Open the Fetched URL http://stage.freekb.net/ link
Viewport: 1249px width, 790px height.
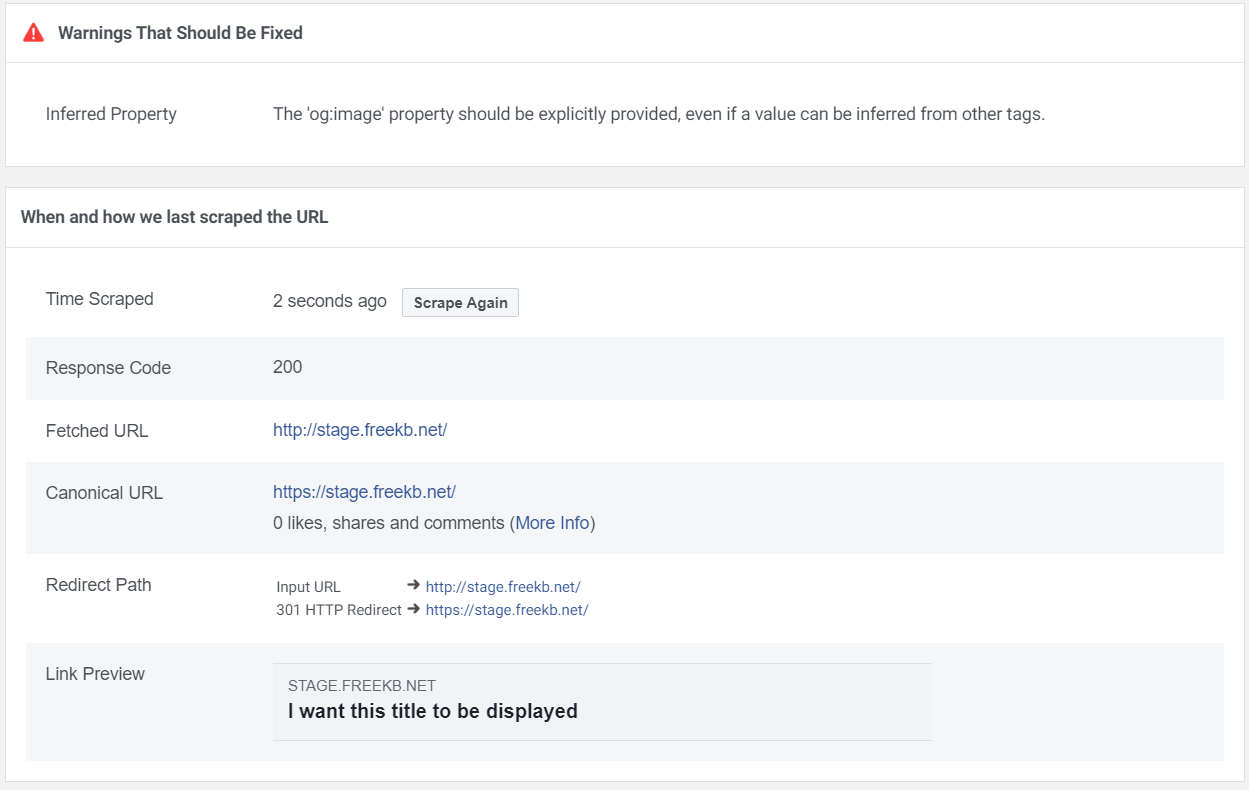click(x=360, y=430)
